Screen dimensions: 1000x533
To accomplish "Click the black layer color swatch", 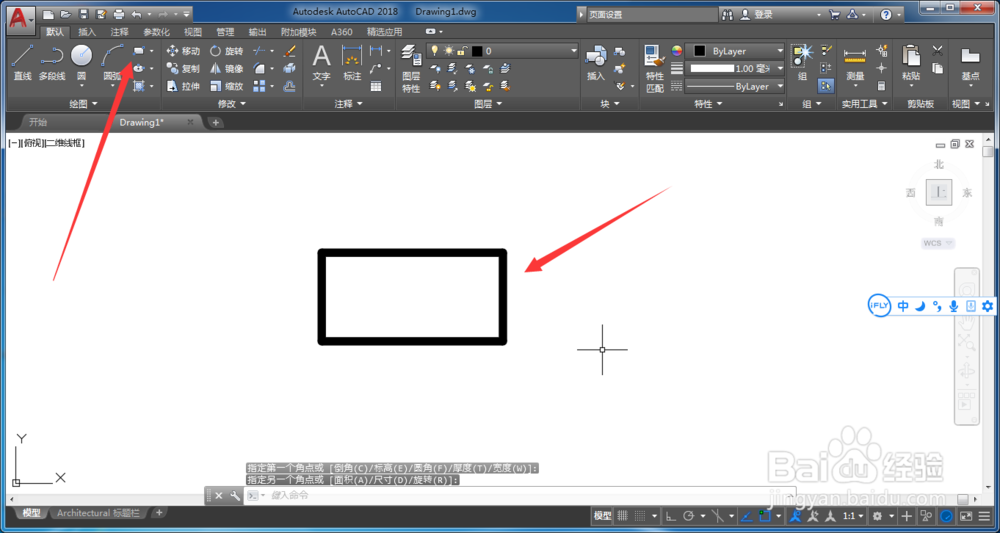I will [476, 51].
